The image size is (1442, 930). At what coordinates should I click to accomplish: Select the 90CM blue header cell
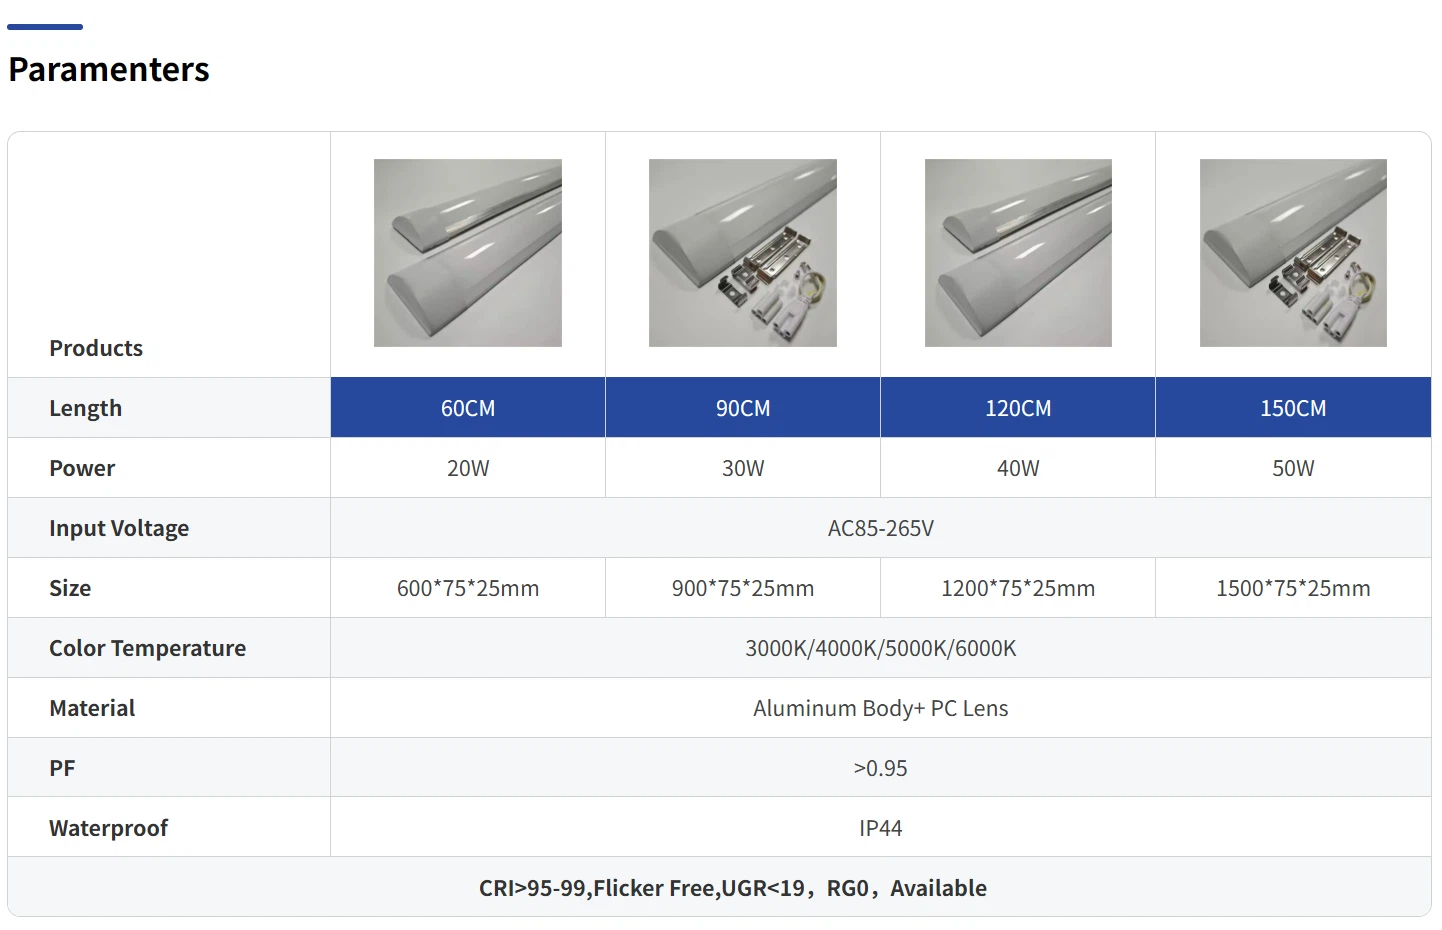[x=743, y=408]
